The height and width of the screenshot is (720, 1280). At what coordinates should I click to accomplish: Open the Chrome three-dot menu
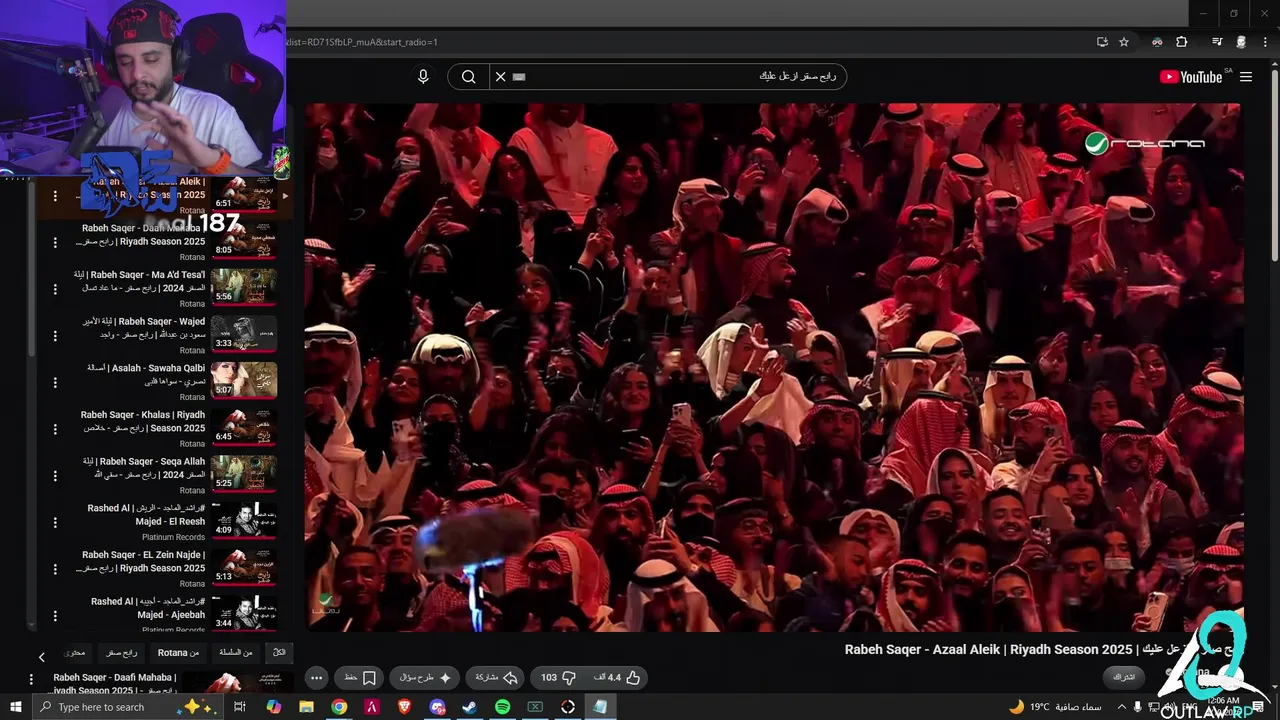pos(1265,42)
